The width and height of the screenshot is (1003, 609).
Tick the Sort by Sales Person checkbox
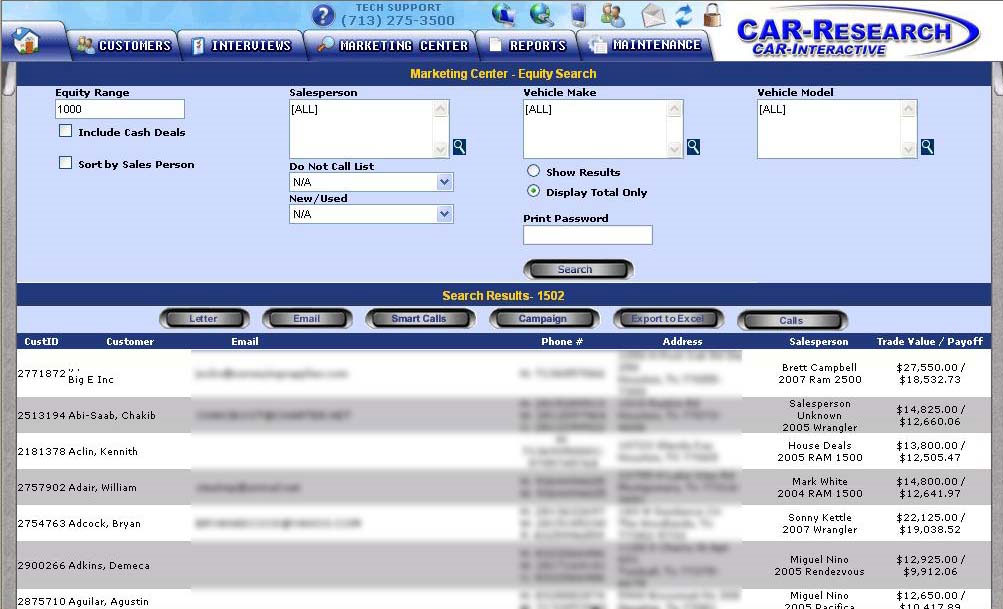click(x=65, y=163)
